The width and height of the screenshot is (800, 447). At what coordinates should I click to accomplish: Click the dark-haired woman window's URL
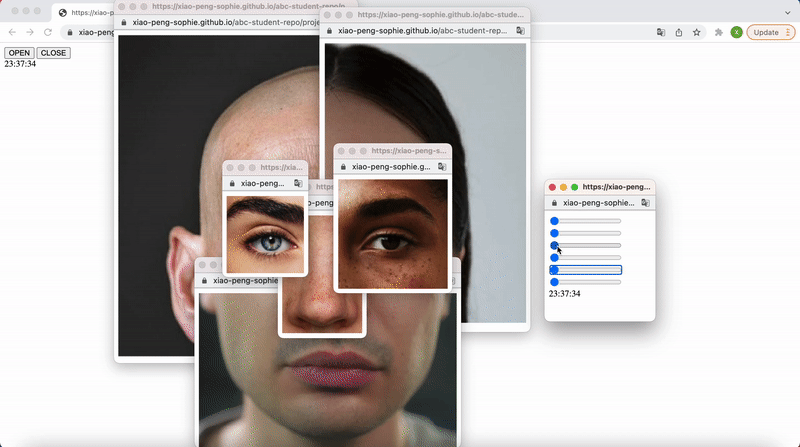tap(422, 31)
